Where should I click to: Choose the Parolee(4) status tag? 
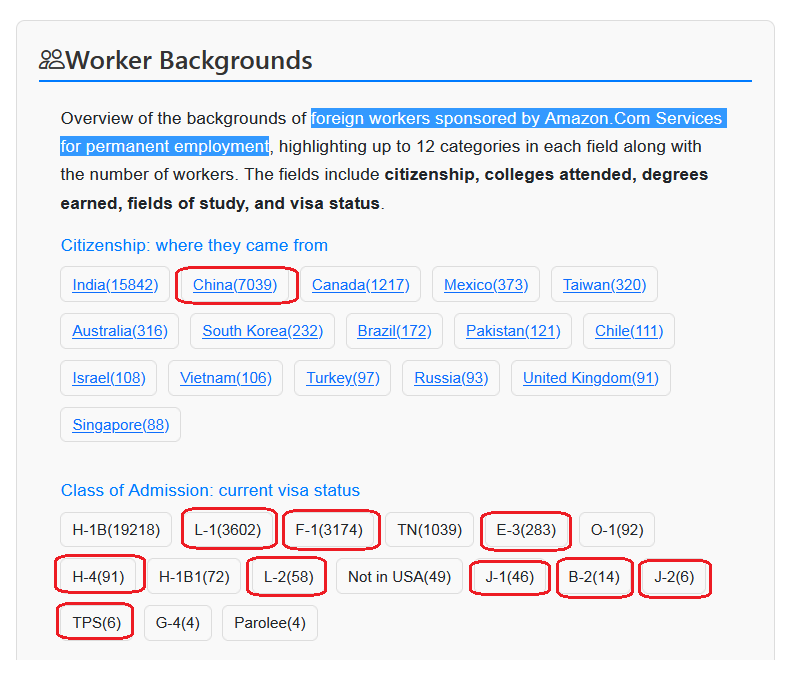click(x=270, y=623)
